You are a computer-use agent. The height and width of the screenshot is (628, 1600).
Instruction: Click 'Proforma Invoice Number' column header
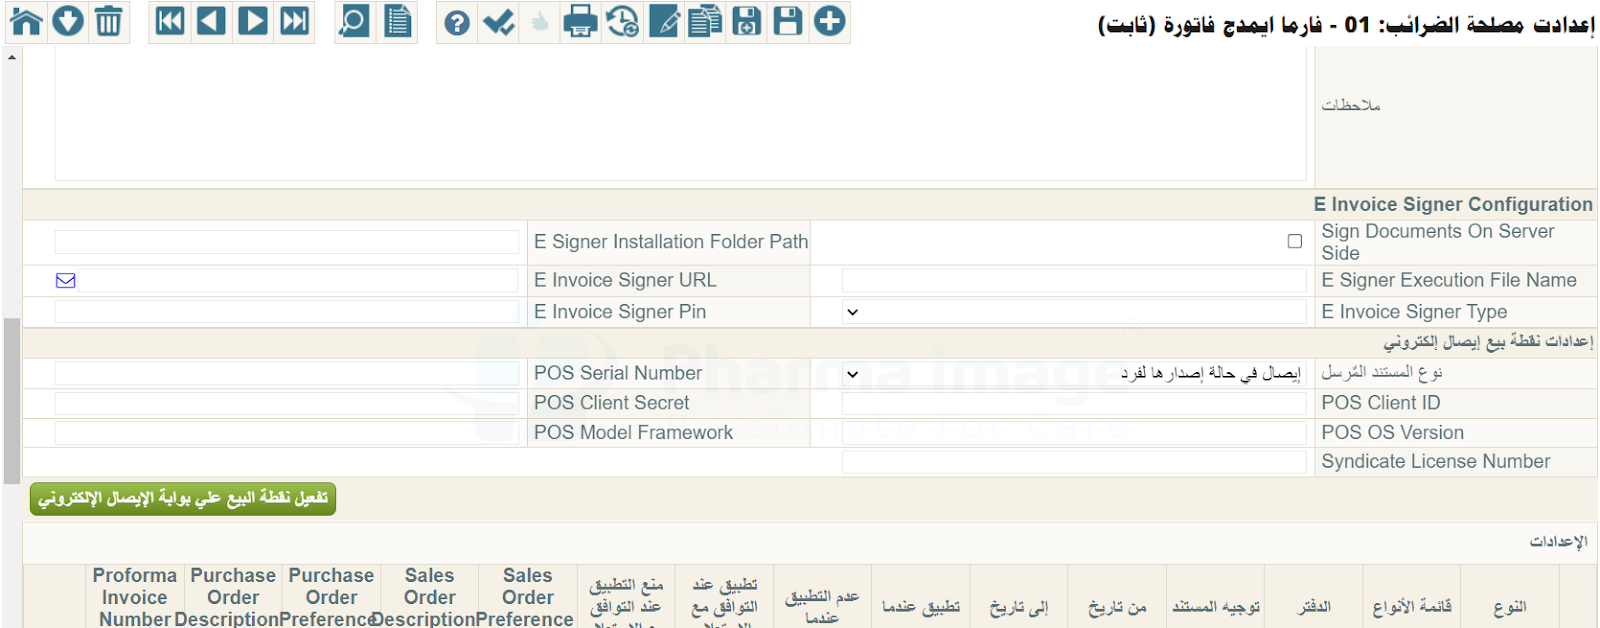[134, 598]
